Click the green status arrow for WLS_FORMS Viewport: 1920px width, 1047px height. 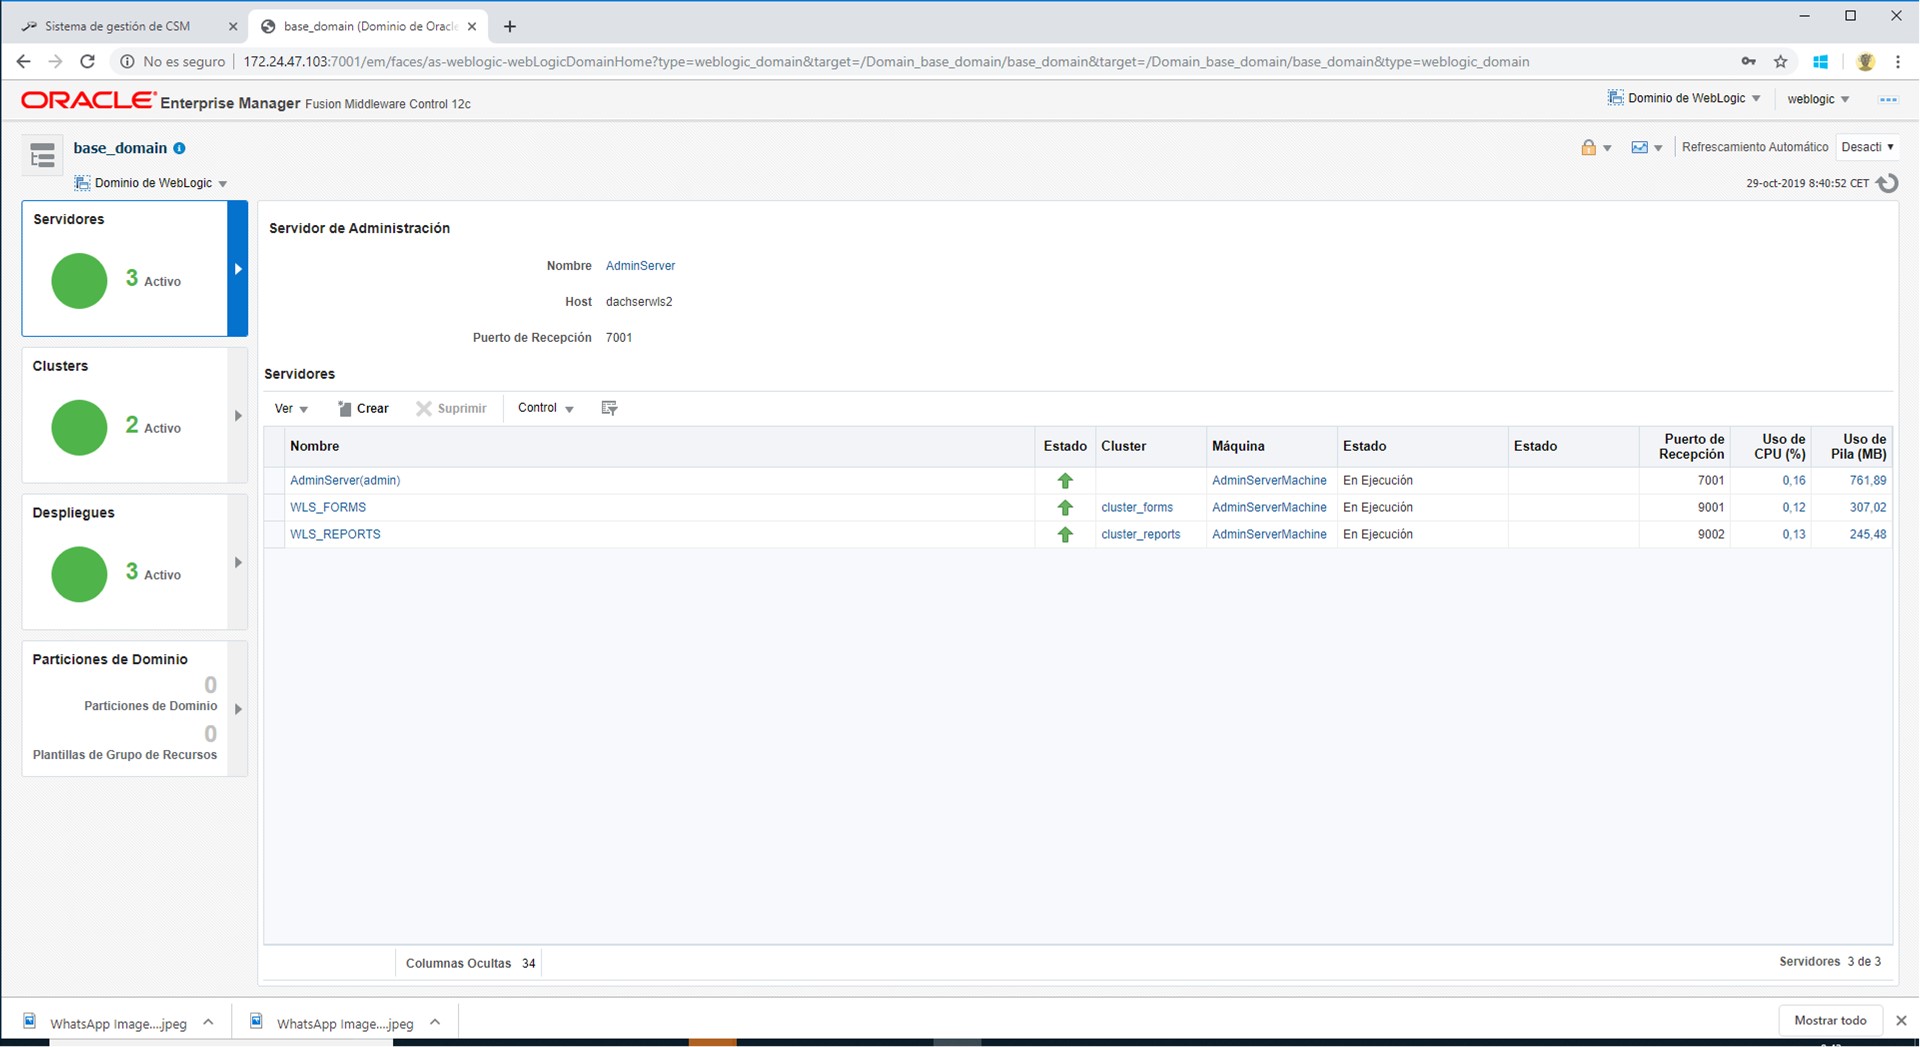(x=1065, y=508)
